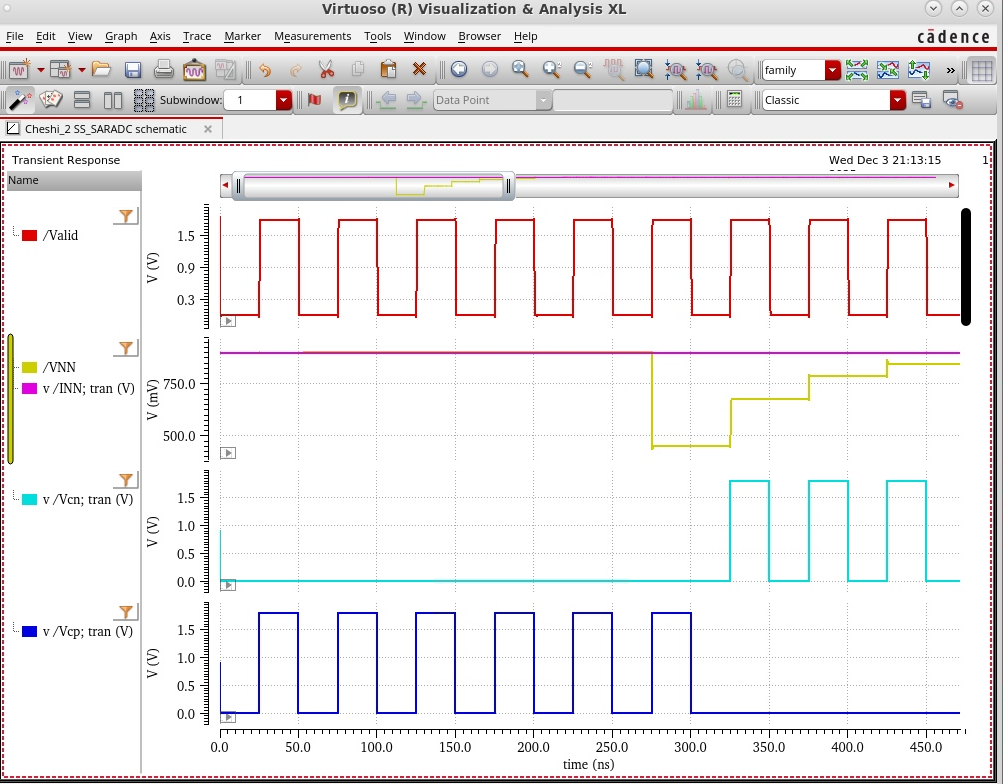The height and width of the screenshot is (784, 1003).
Task: Select the v /Vcp trace entry
Action: pos(88,631)
